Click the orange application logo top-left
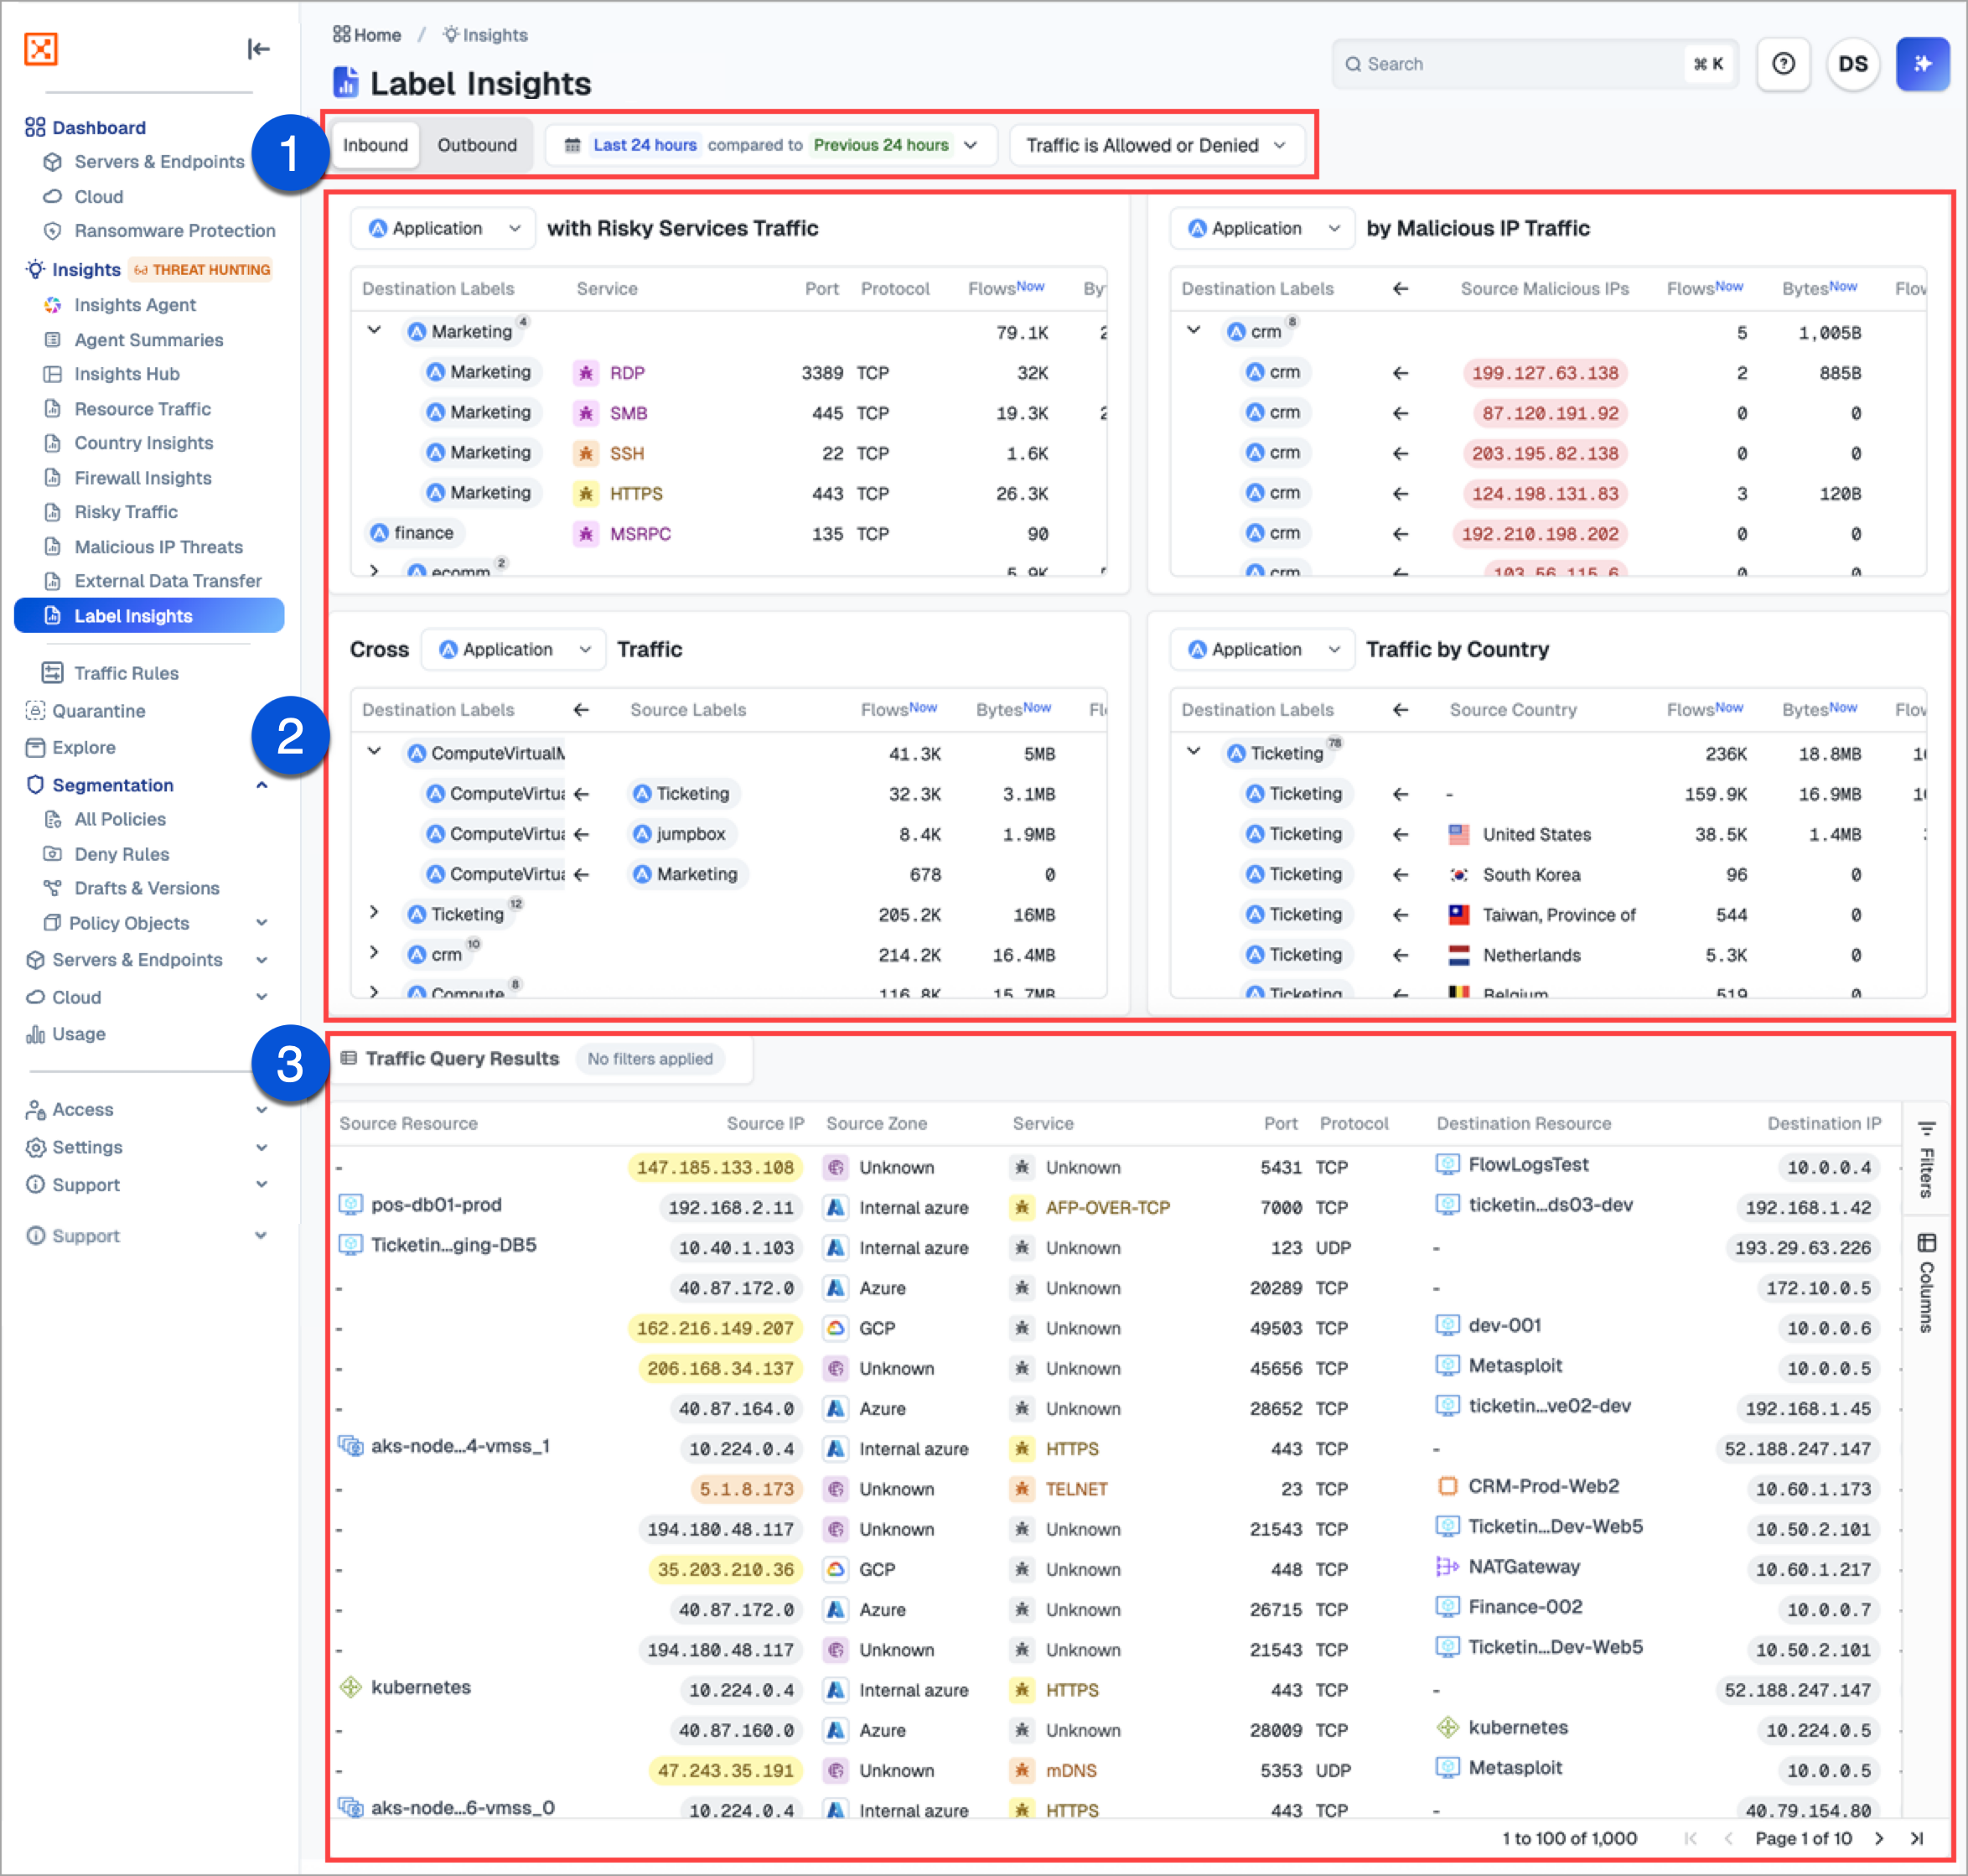The height and width of the screenshot is (1876, 1968). click(x=40, y=49)
